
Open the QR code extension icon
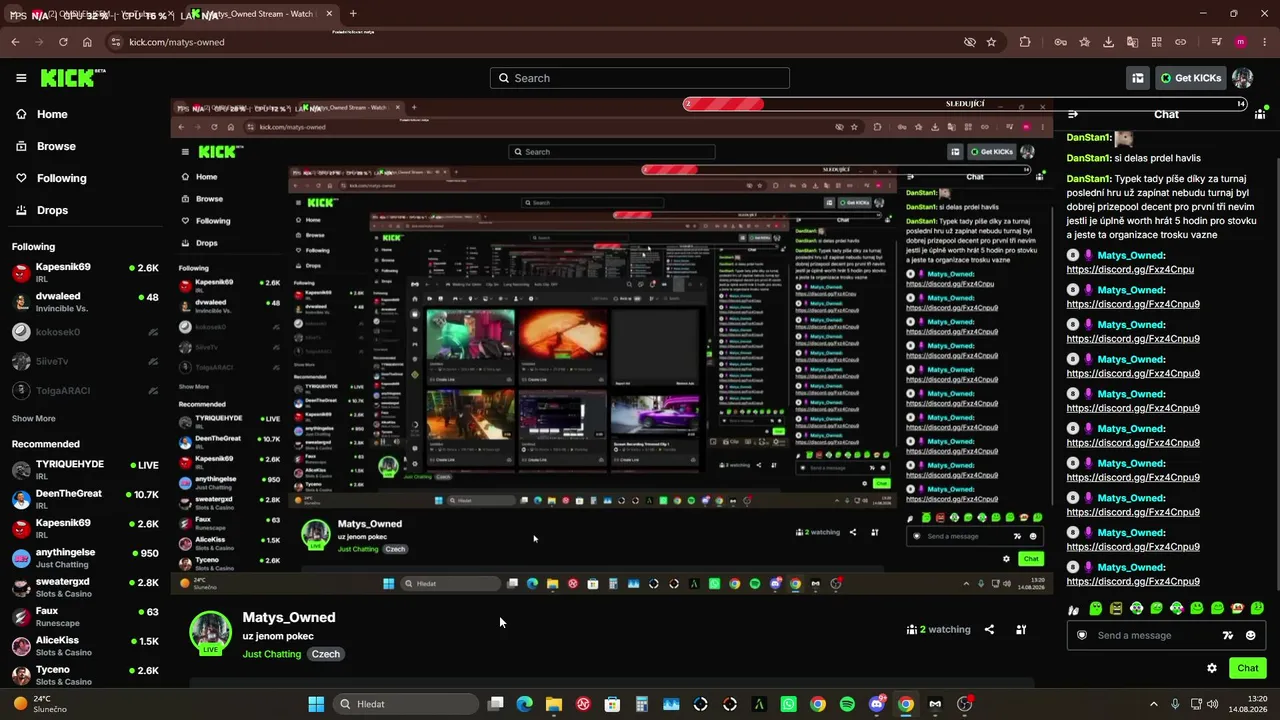[1156, 42]
